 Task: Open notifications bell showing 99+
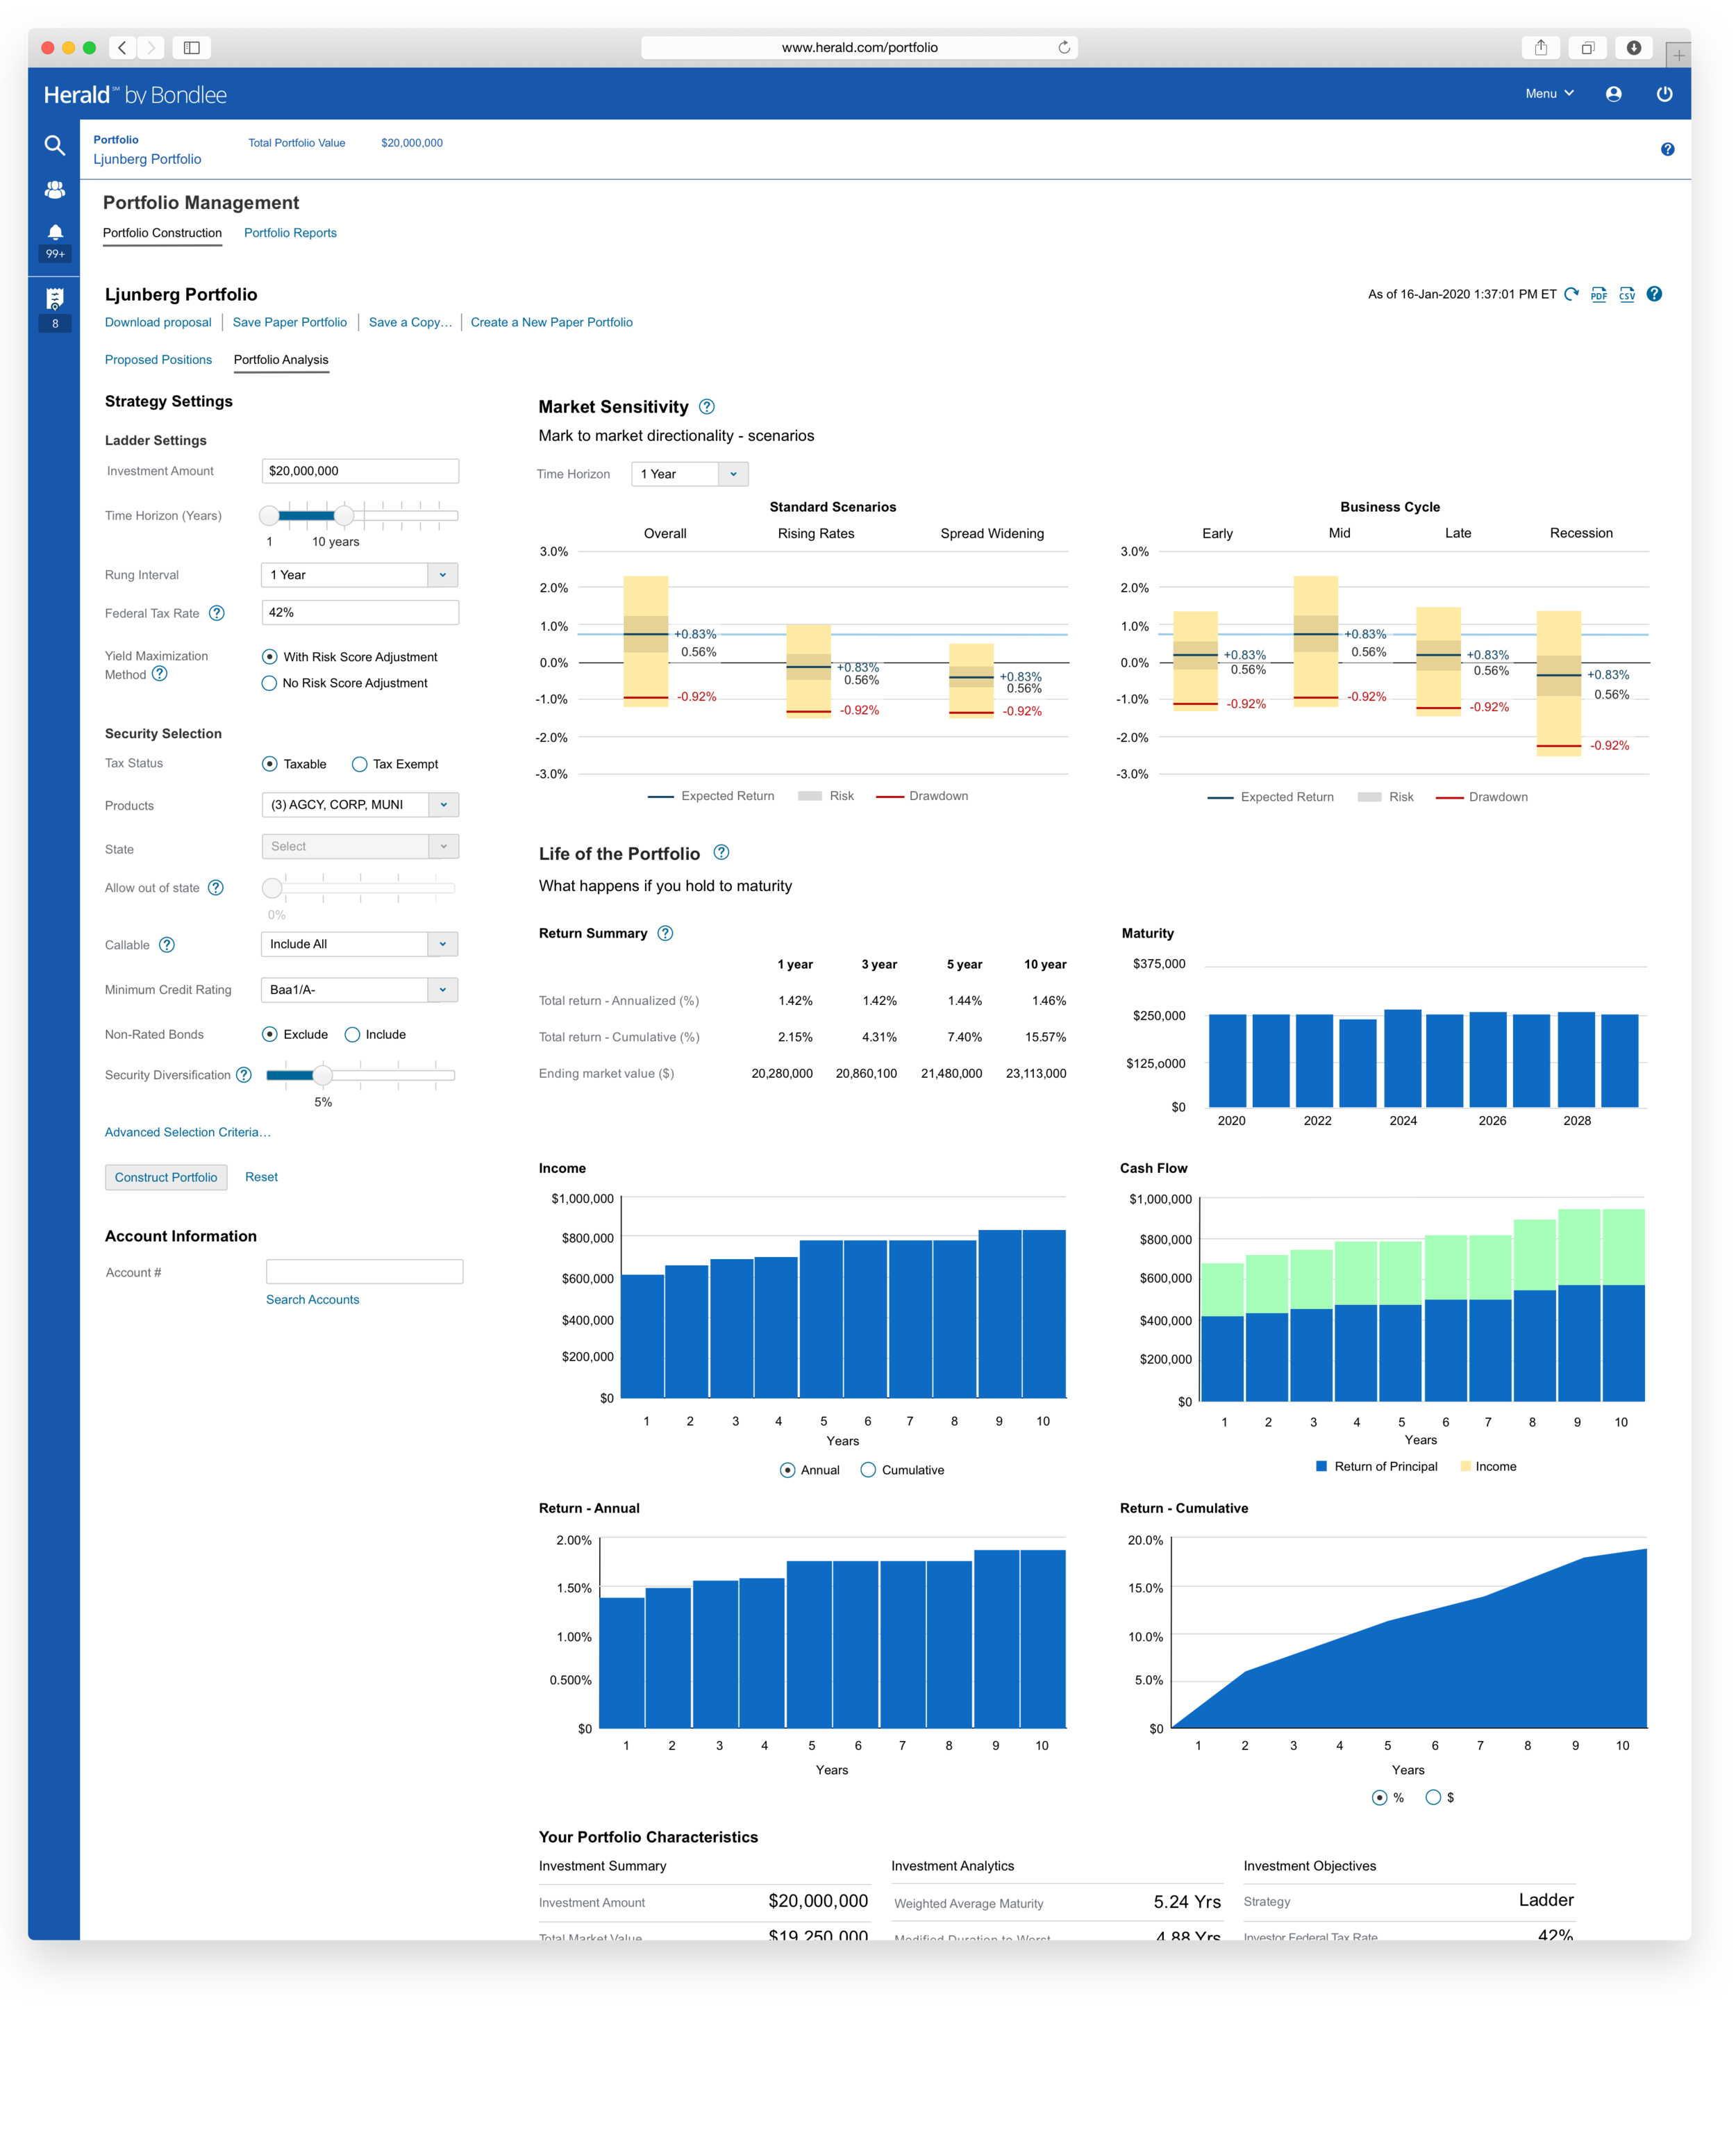pos(55,233)
